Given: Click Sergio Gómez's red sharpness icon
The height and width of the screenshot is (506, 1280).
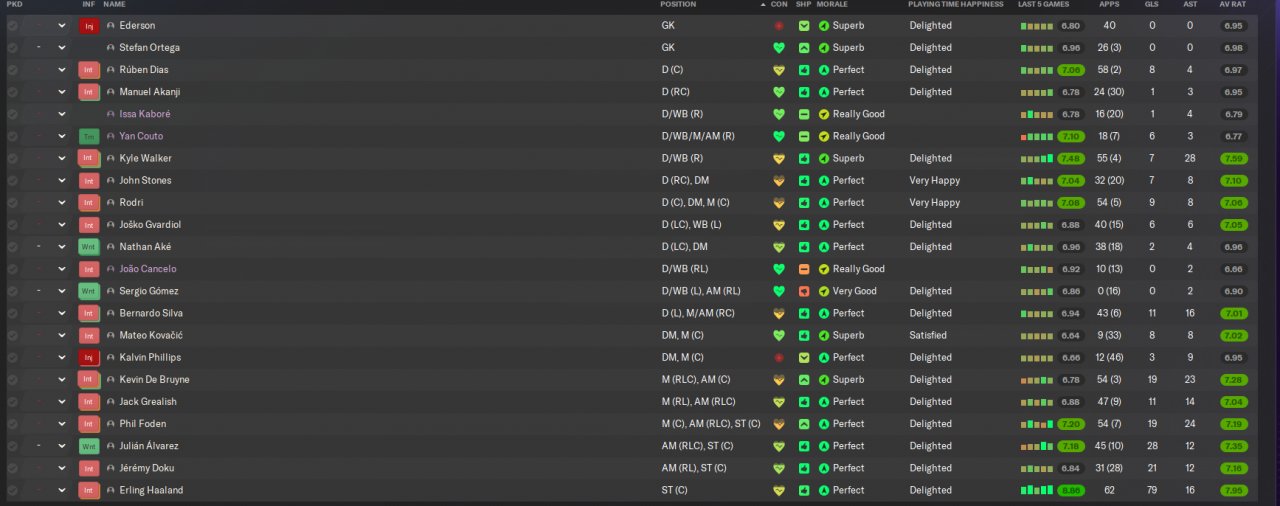Looking at the screenshot, I should (x=804, y=291).
